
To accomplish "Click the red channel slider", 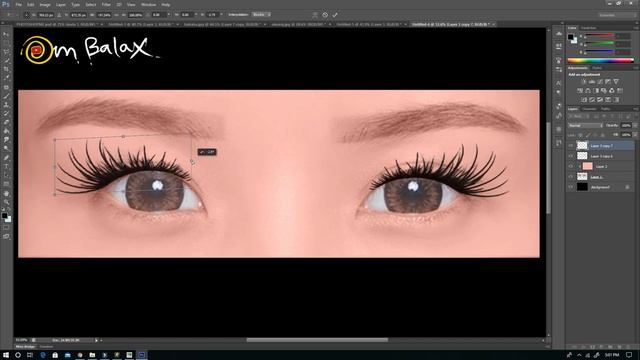I will pyautogui.click(x=600, y=36).
